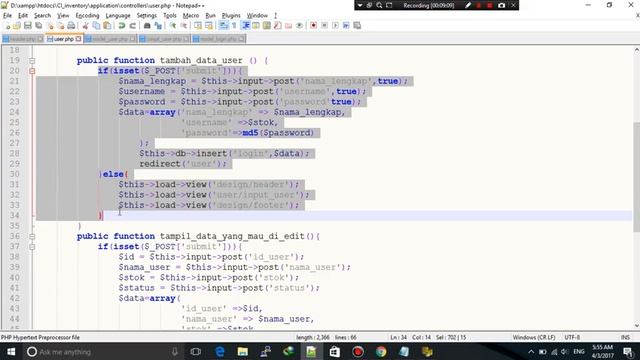Click line number 28 in the margin

click(15, 153)
